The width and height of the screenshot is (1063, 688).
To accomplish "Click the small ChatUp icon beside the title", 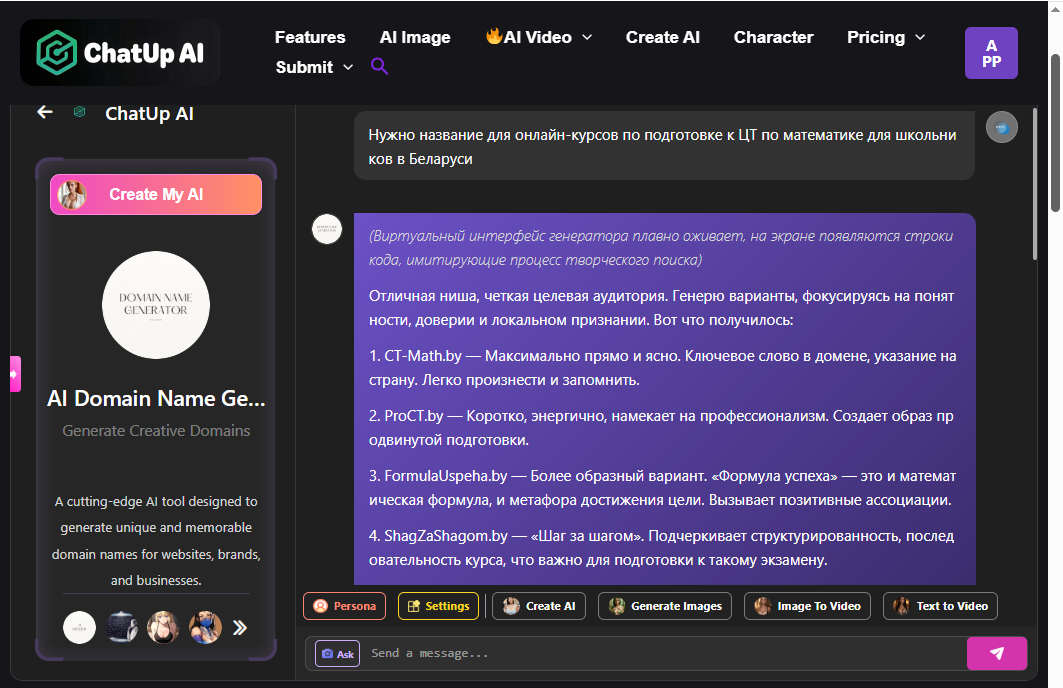I will click(79, 112).
